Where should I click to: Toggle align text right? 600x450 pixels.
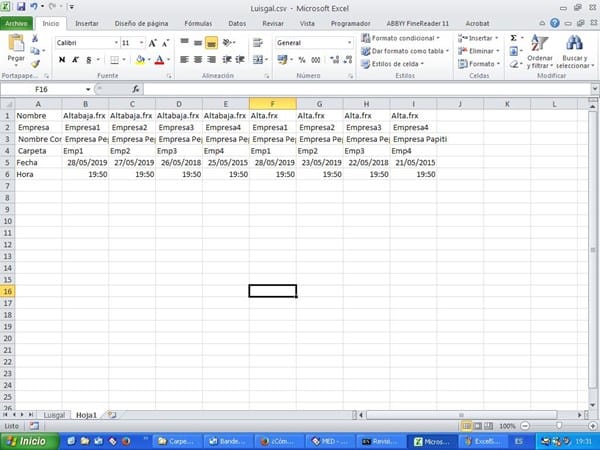pyautogui.click(x=211, y=60)
